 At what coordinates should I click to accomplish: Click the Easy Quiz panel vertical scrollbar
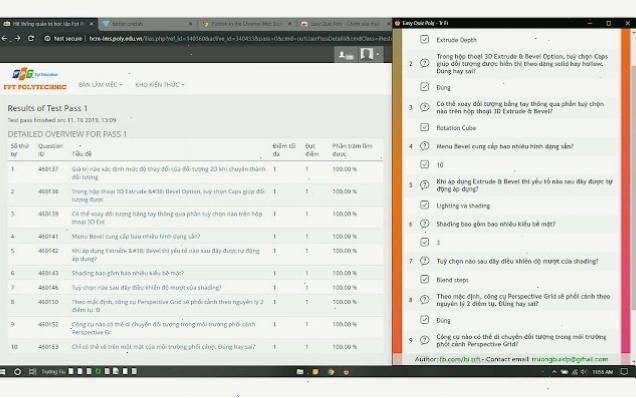coord(634,187)
